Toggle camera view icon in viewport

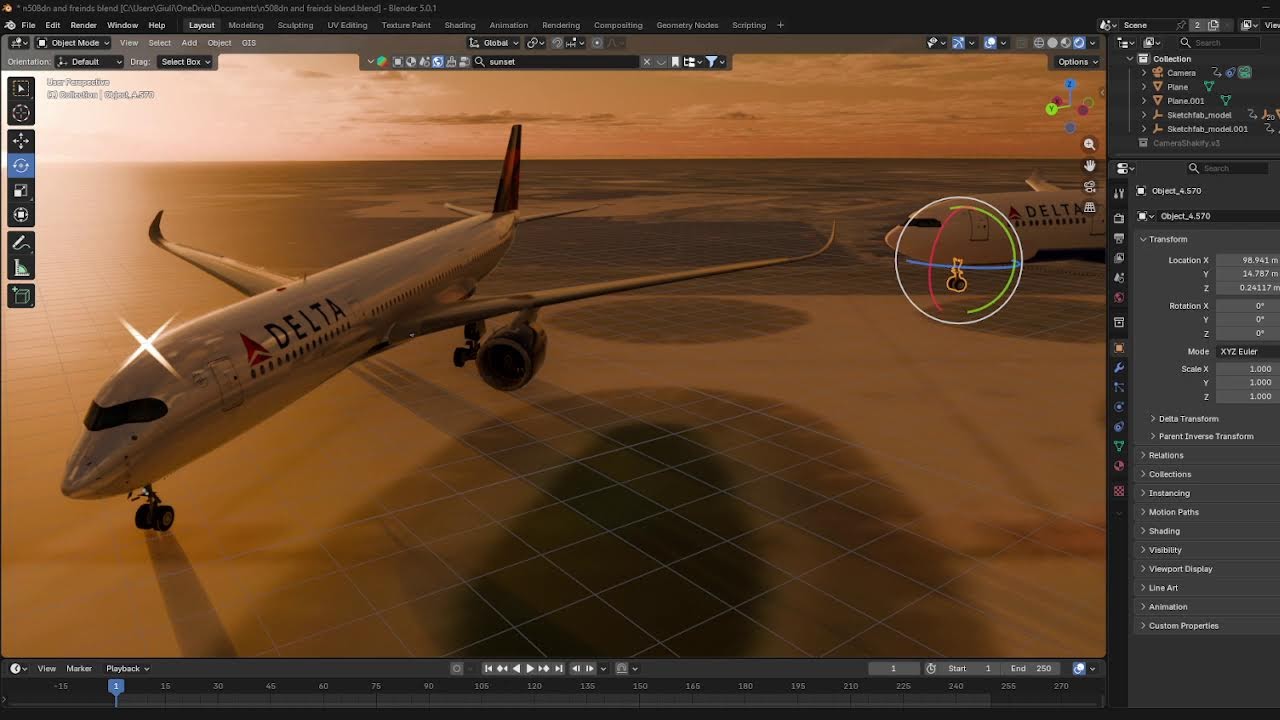point(1089,186)
